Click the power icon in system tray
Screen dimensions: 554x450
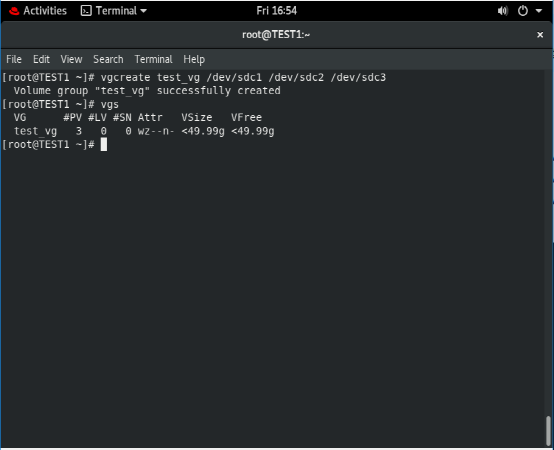click(523, 11)
